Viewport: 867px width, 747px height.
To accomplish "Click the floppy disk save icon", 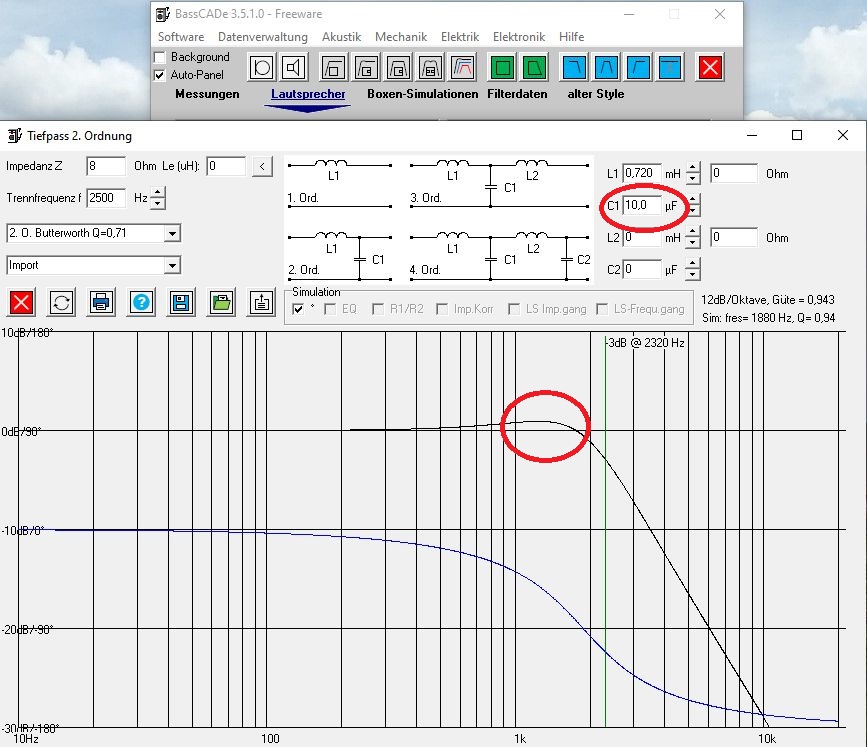I will click(x=181, y=302).
